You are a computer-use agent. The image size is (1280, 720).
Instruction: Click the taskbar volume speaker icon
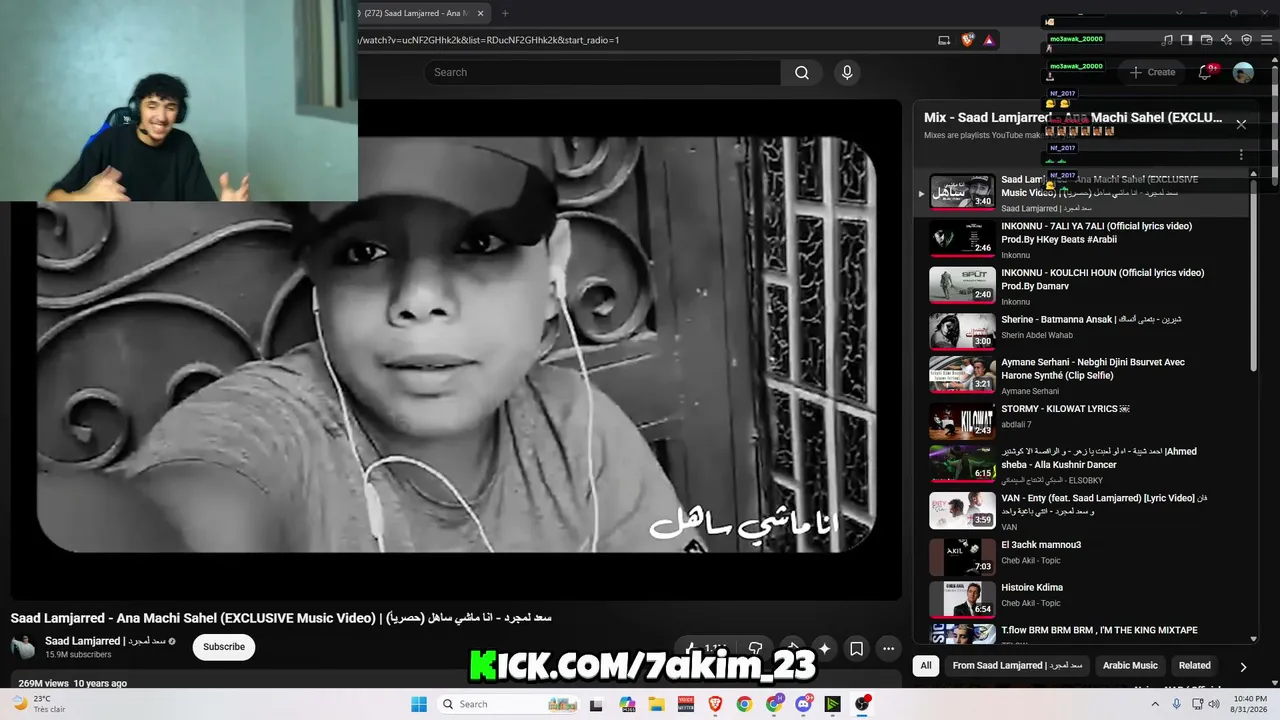pos(1214,704)
